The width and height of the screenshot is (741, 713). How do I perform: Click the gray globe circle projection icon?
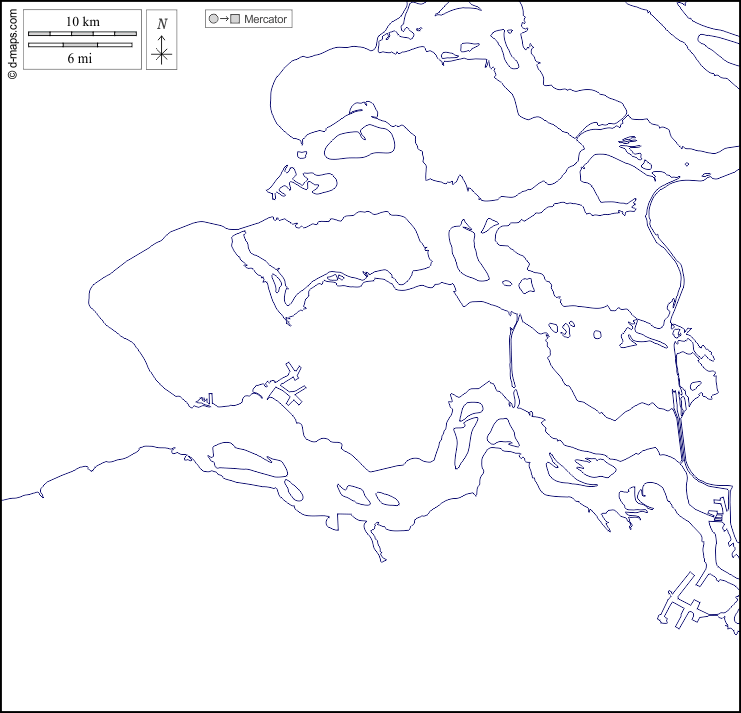point(213,19)
